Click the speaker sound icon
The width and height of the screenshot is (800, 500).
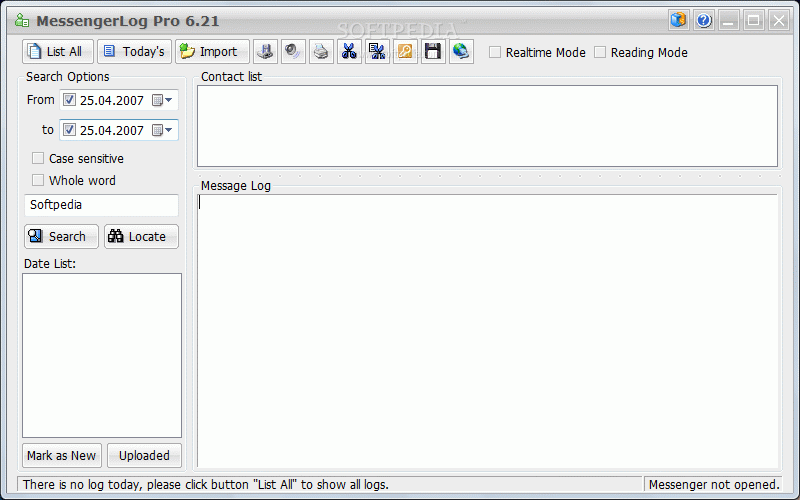click(x=293, y=52)
